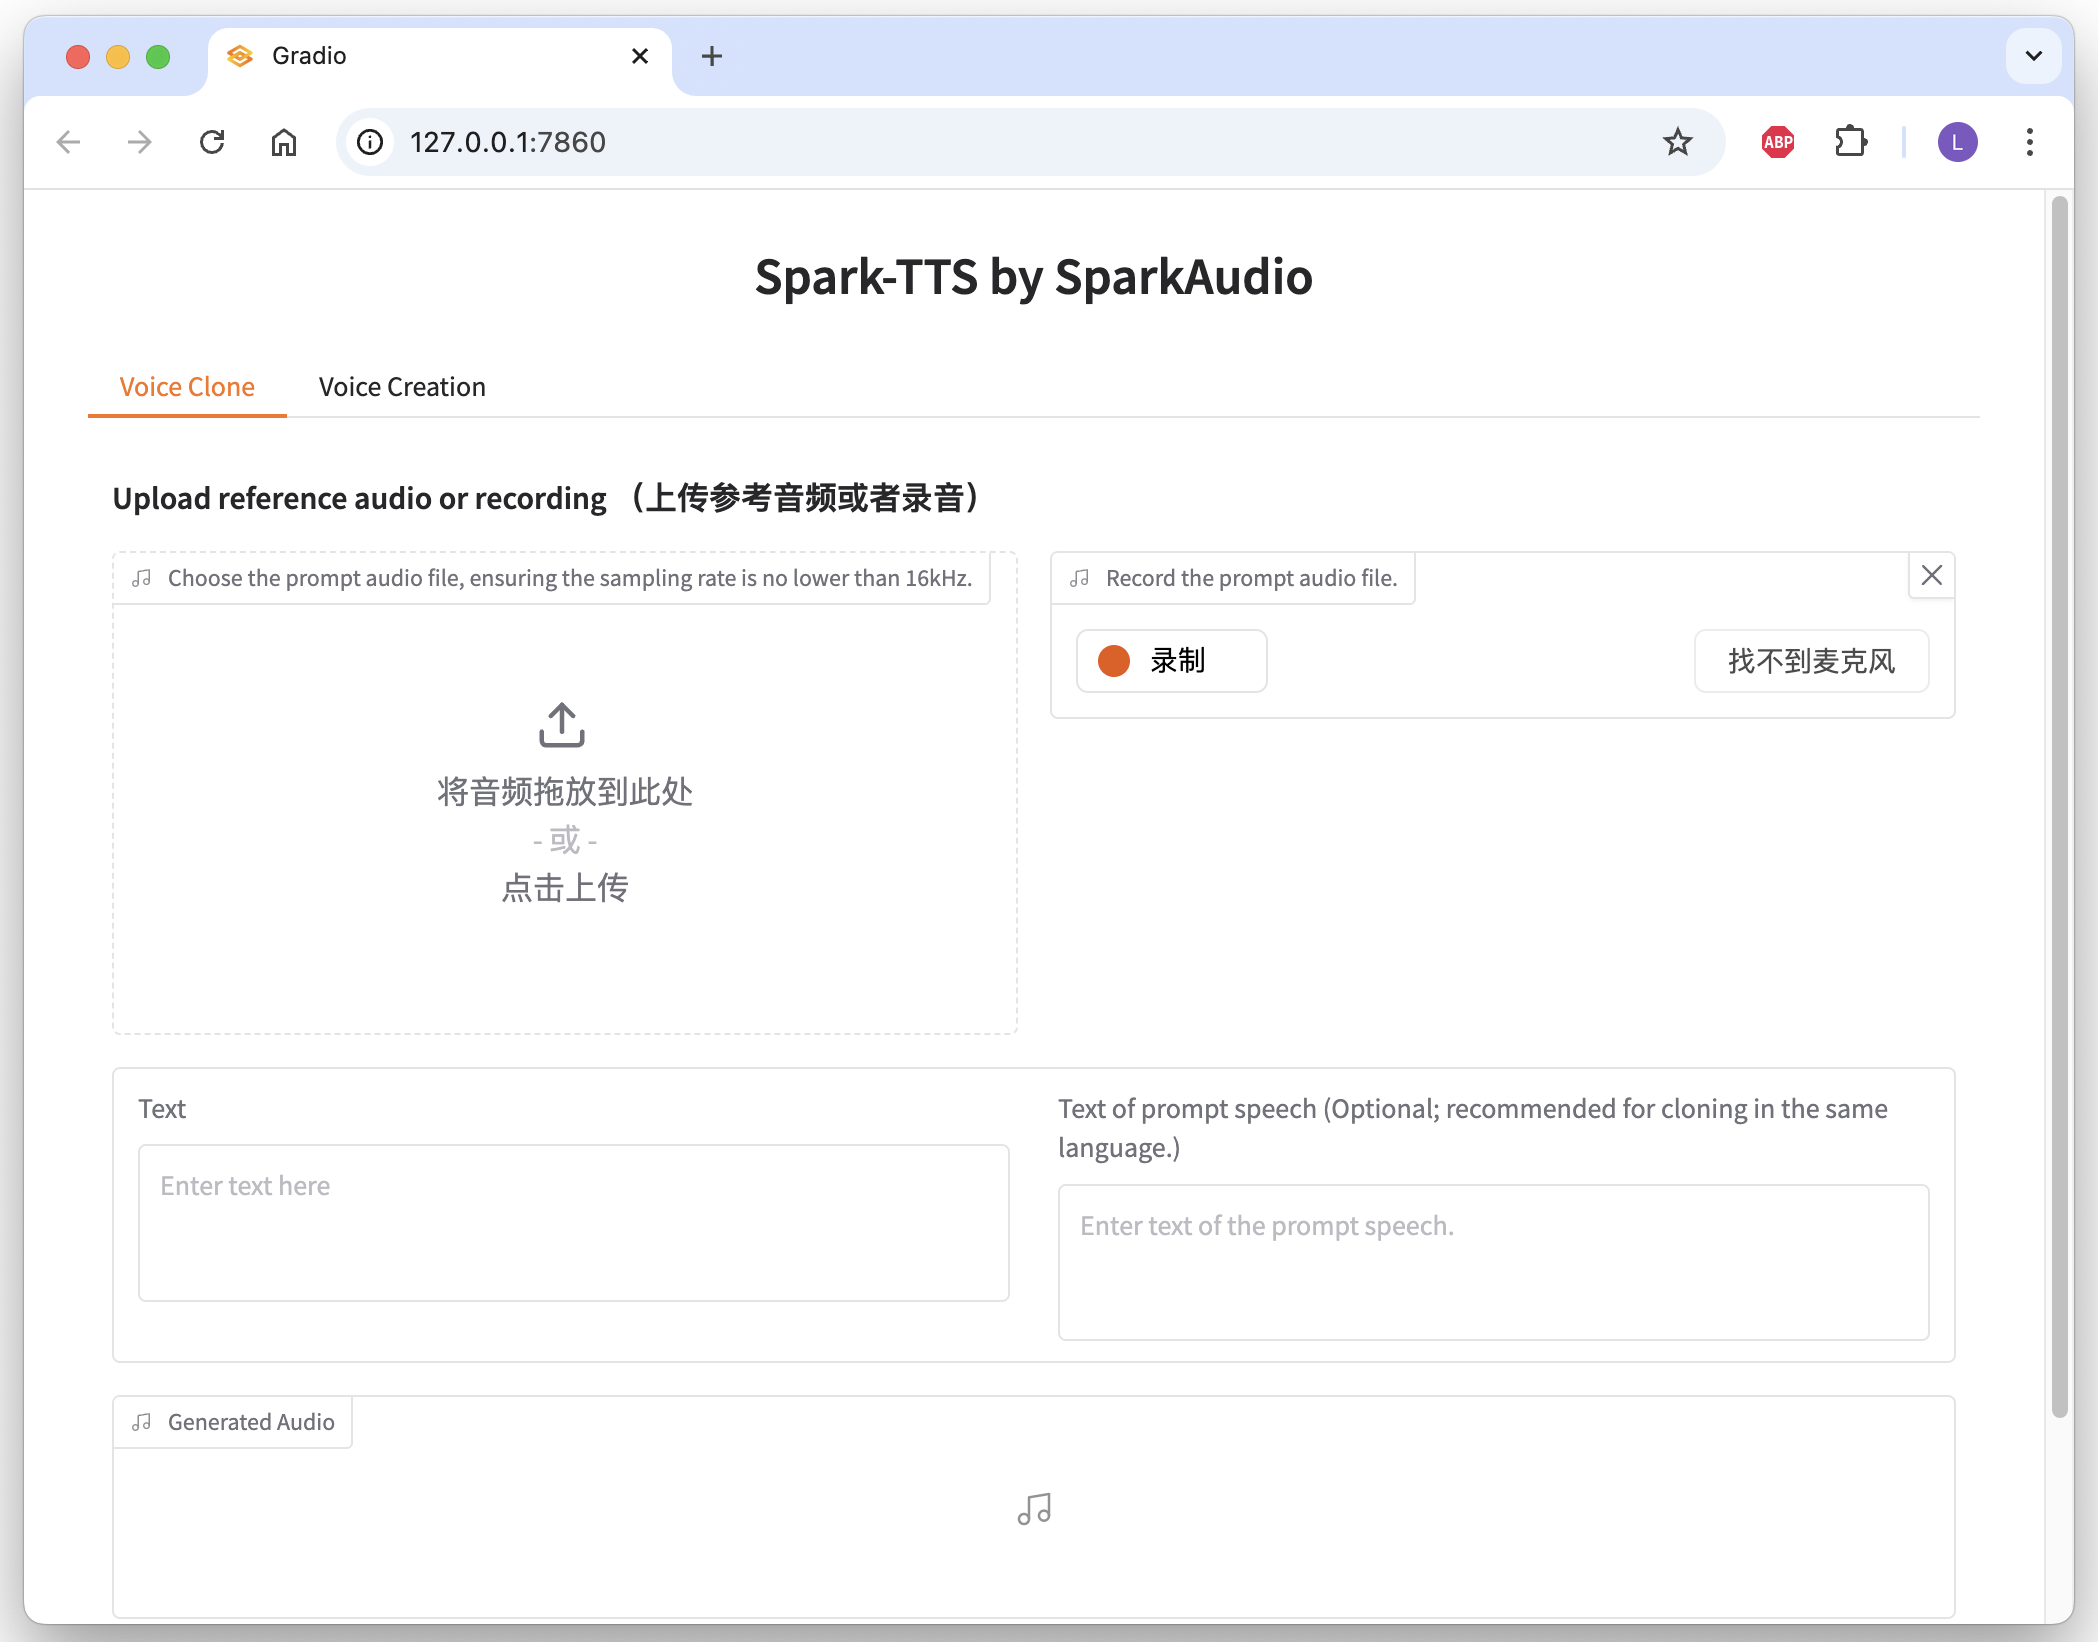Screen dimensions: 2098x1642
Task: Switch to the Voice Clone tab
Action: [187, 387]
